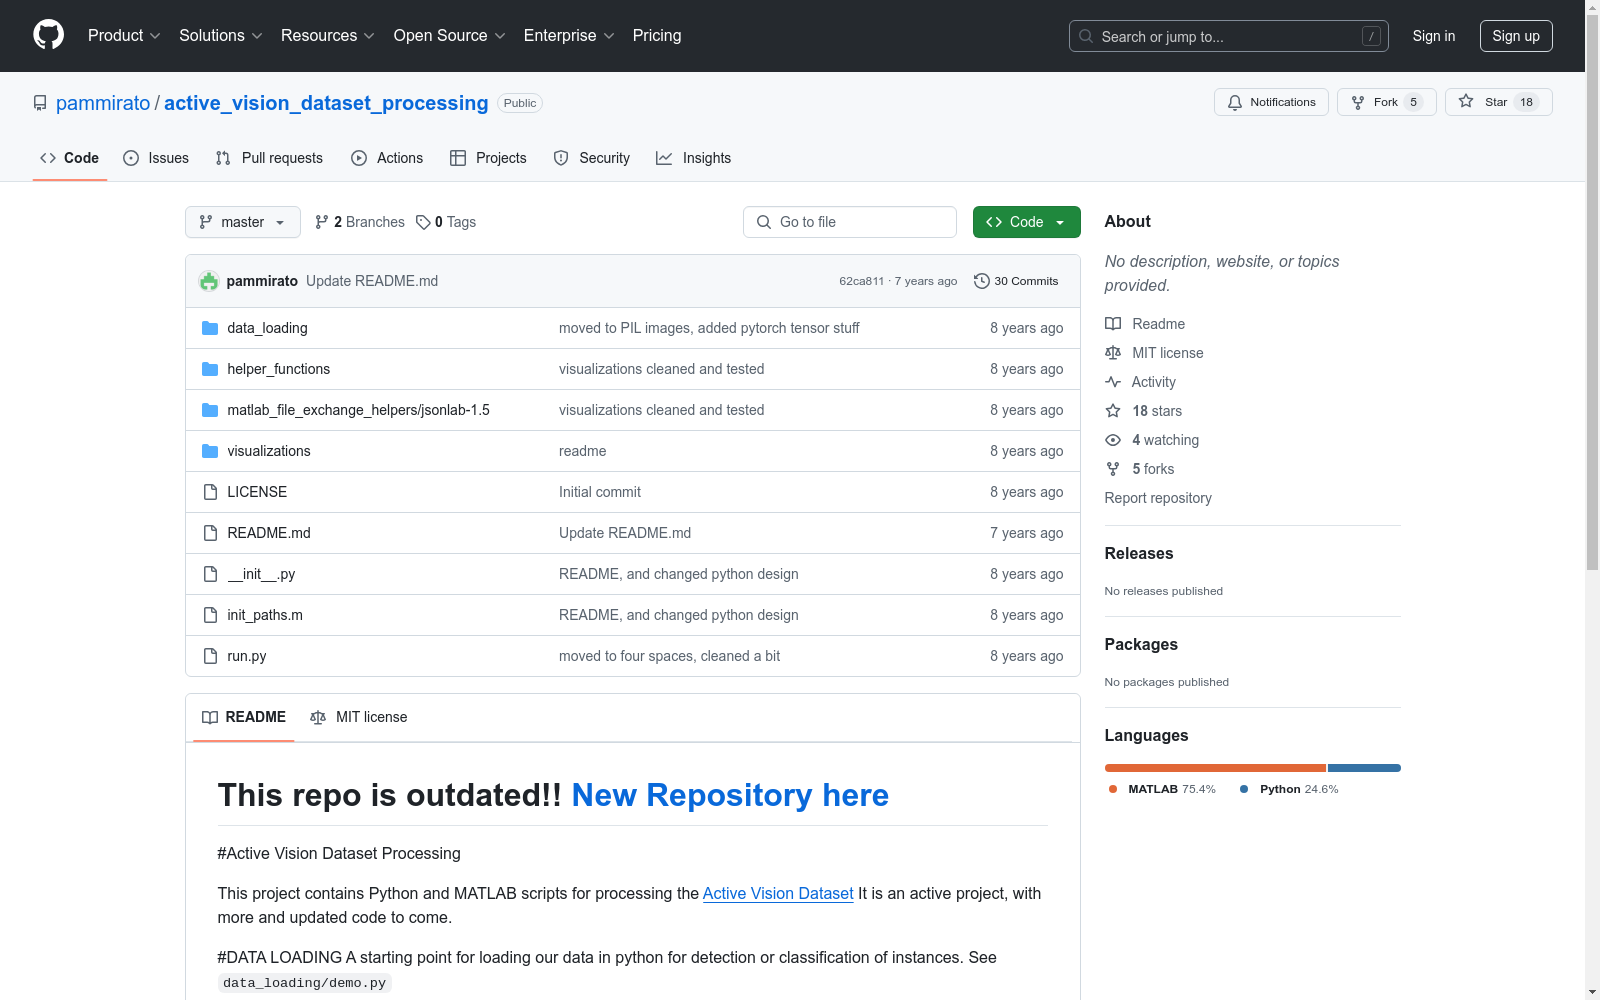Click the Search or jump to field
Image resolution: width=1600 pixels, height=1000 pixels.
point(1229,36)
